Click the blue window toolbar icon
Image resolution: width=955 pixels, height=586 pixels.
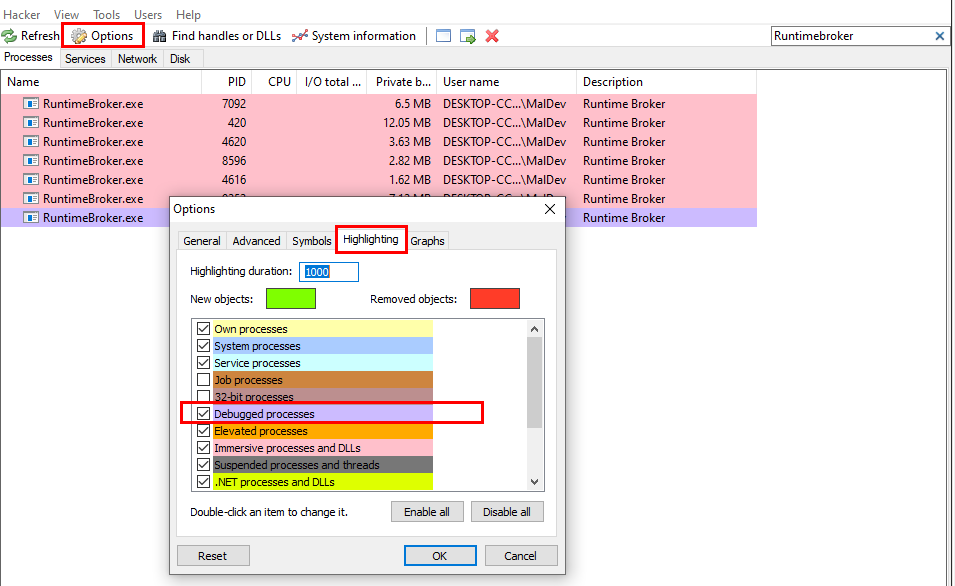pyautogui.click(x=443, y=37)
